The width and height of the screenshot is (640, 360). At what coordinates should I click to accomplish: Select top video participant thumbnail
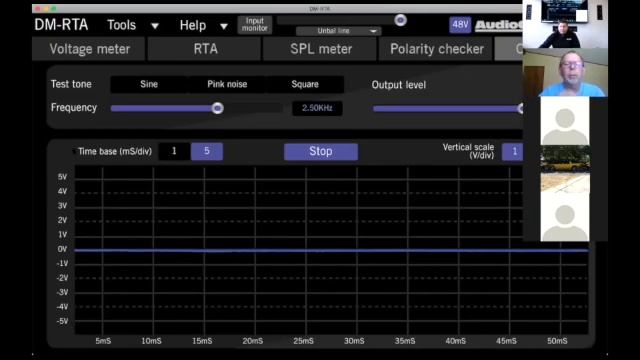pyautogui.click(x=565, y=24)
